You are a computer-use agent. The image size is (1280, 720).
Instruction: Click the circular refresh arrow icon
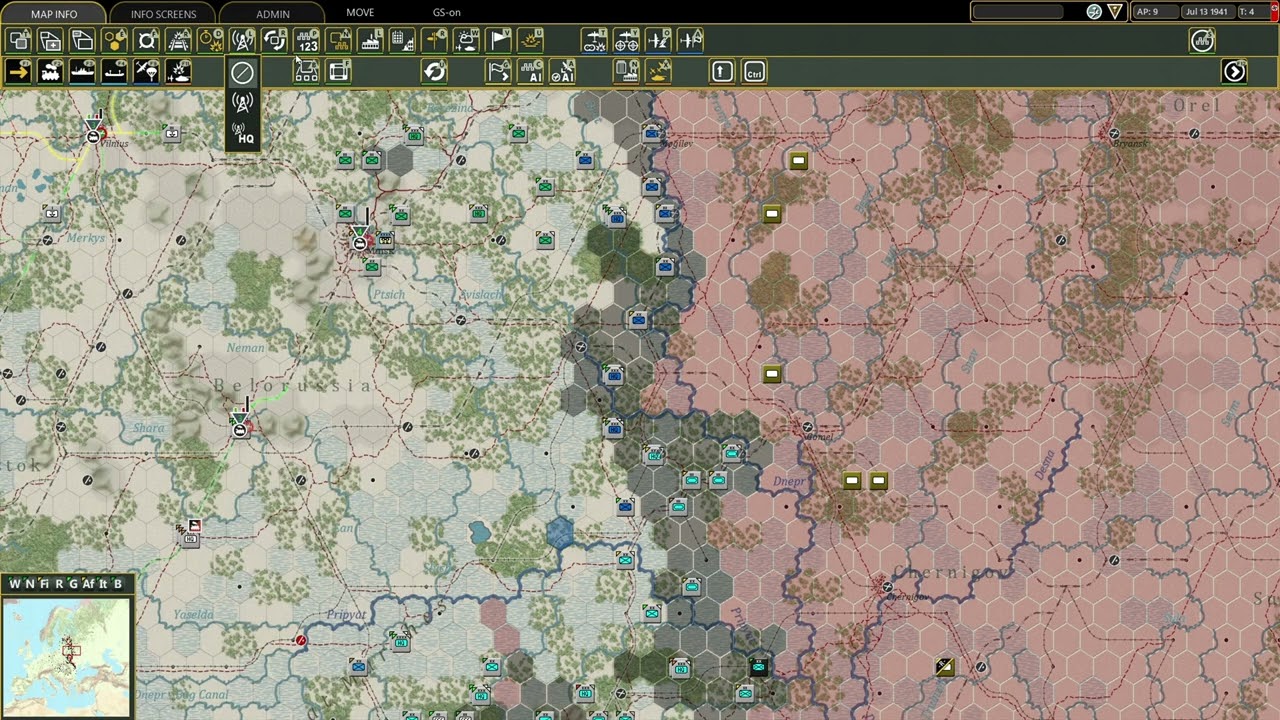click(x=435, y=71)
